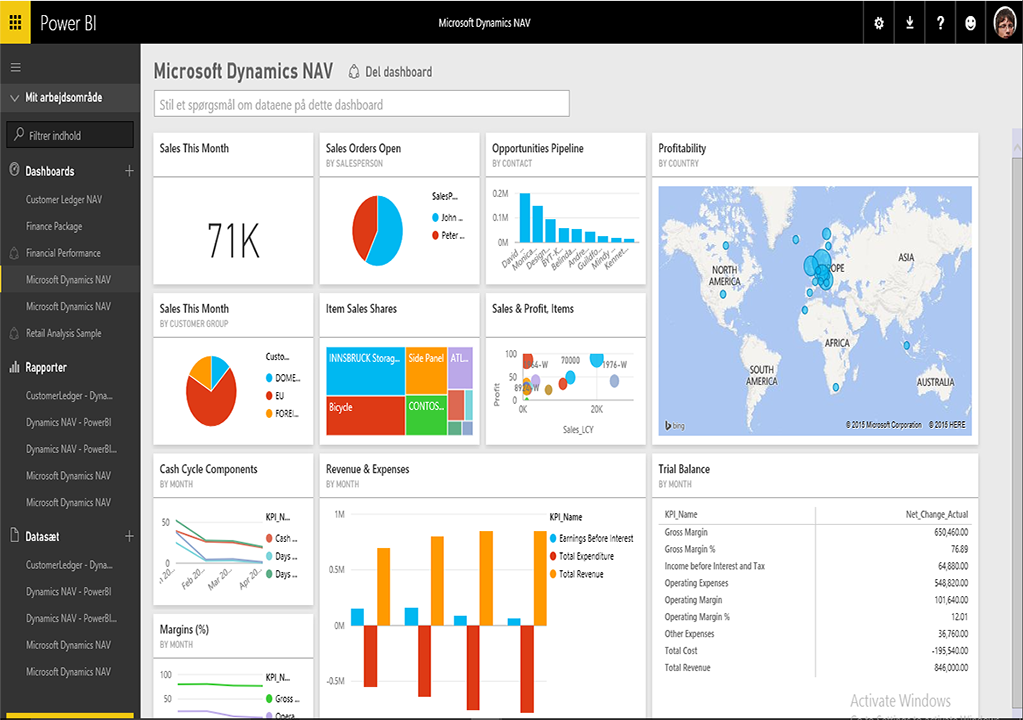Click the Trial Balance tile title
Image resolution: width=1023 pixels, height=720 pixels.
pos(684,469)
